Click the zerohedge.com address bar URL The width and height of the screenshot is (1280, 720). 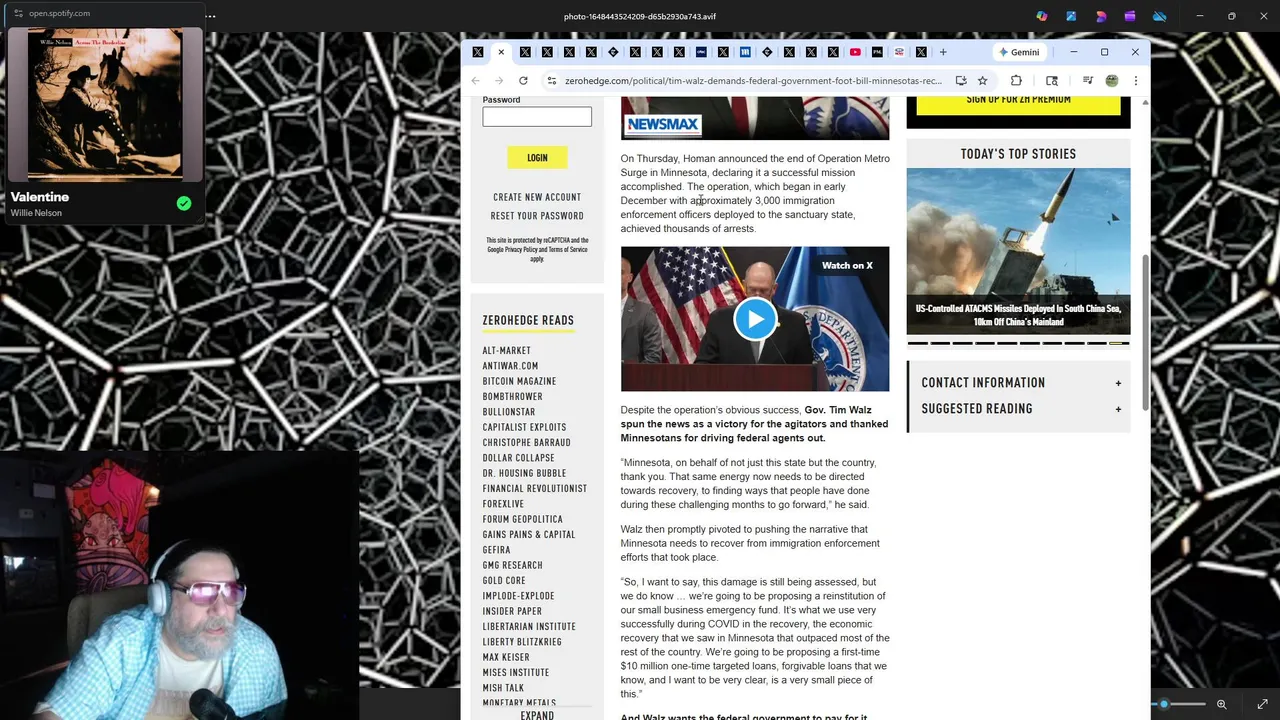[753, 81]
